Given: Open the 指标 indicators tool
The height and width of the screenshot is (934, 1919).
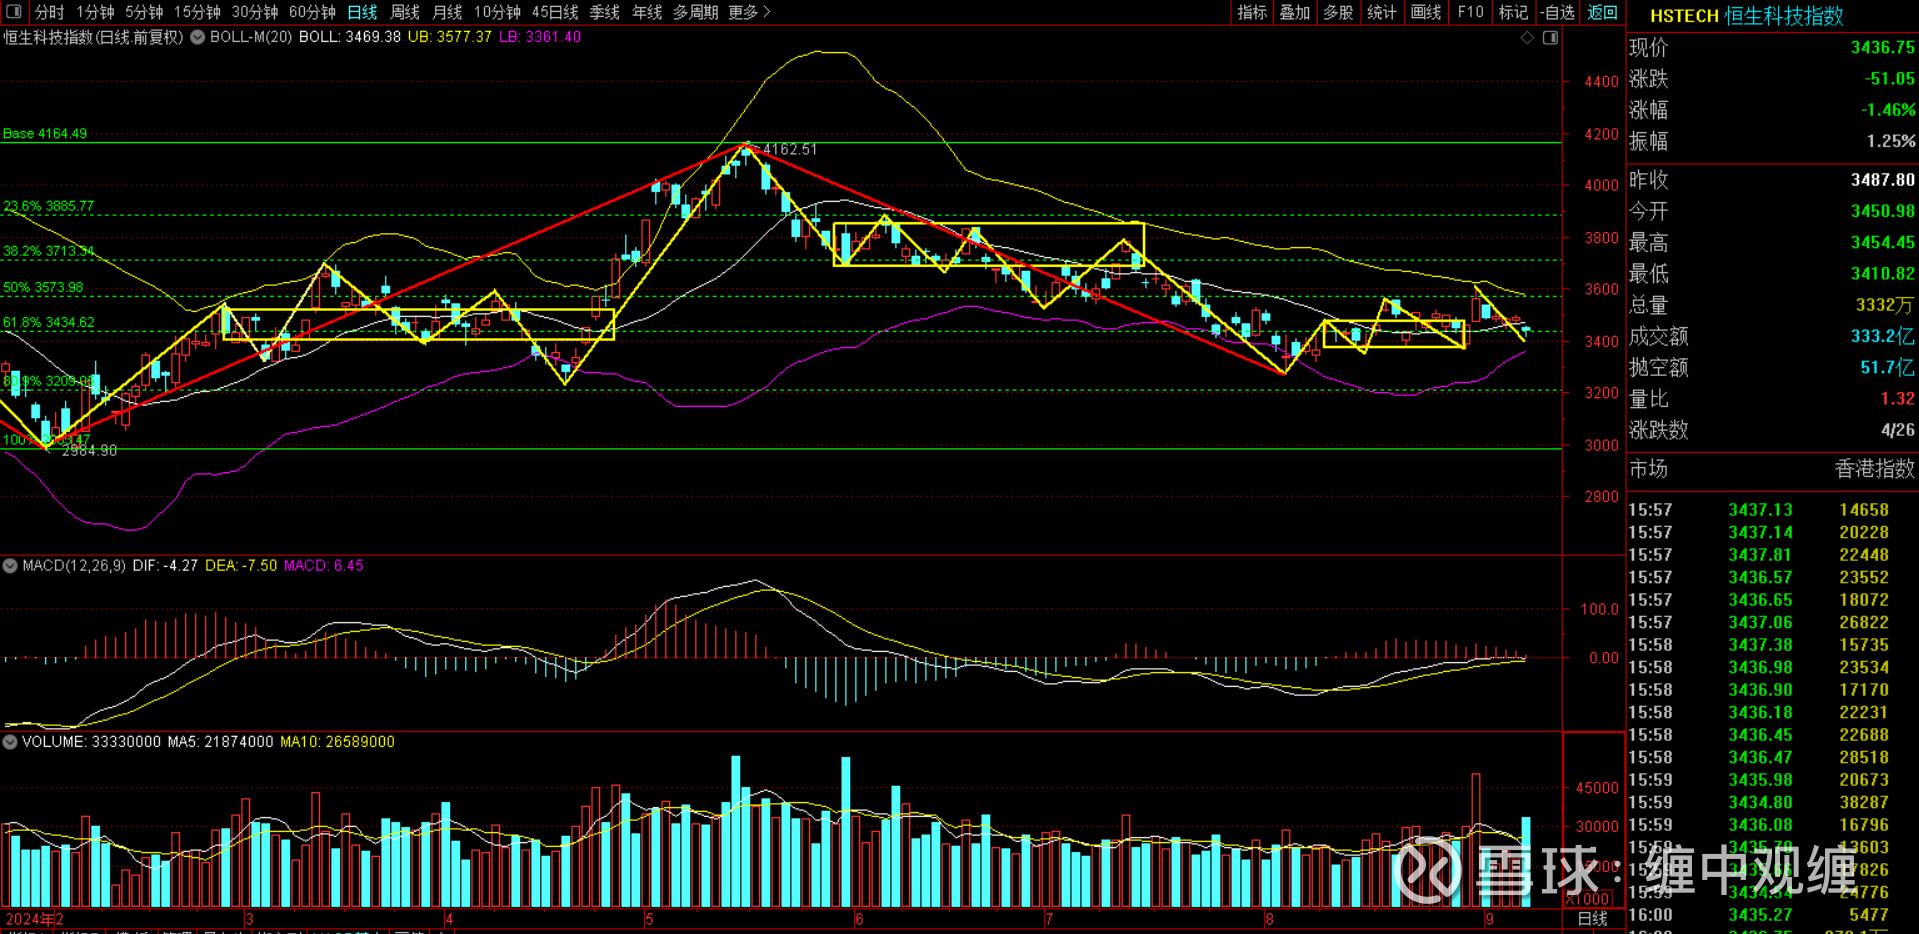Looking at the screenshot, I should point(1252,12).
